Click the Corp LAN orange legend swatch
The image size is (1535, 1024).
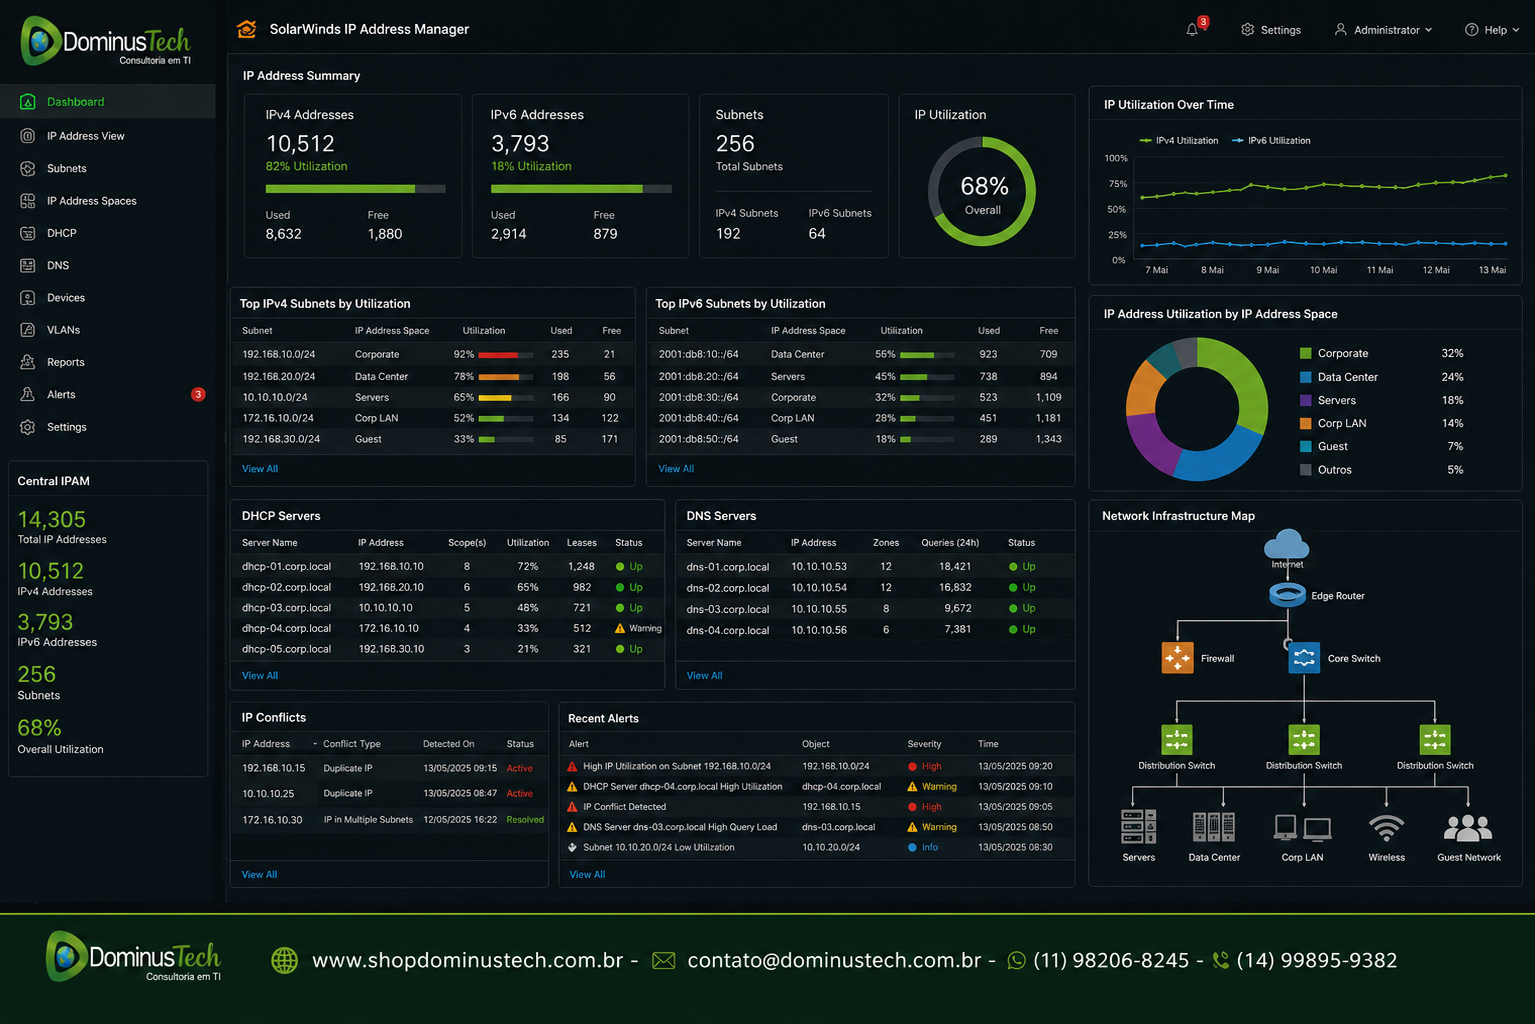1305,424
